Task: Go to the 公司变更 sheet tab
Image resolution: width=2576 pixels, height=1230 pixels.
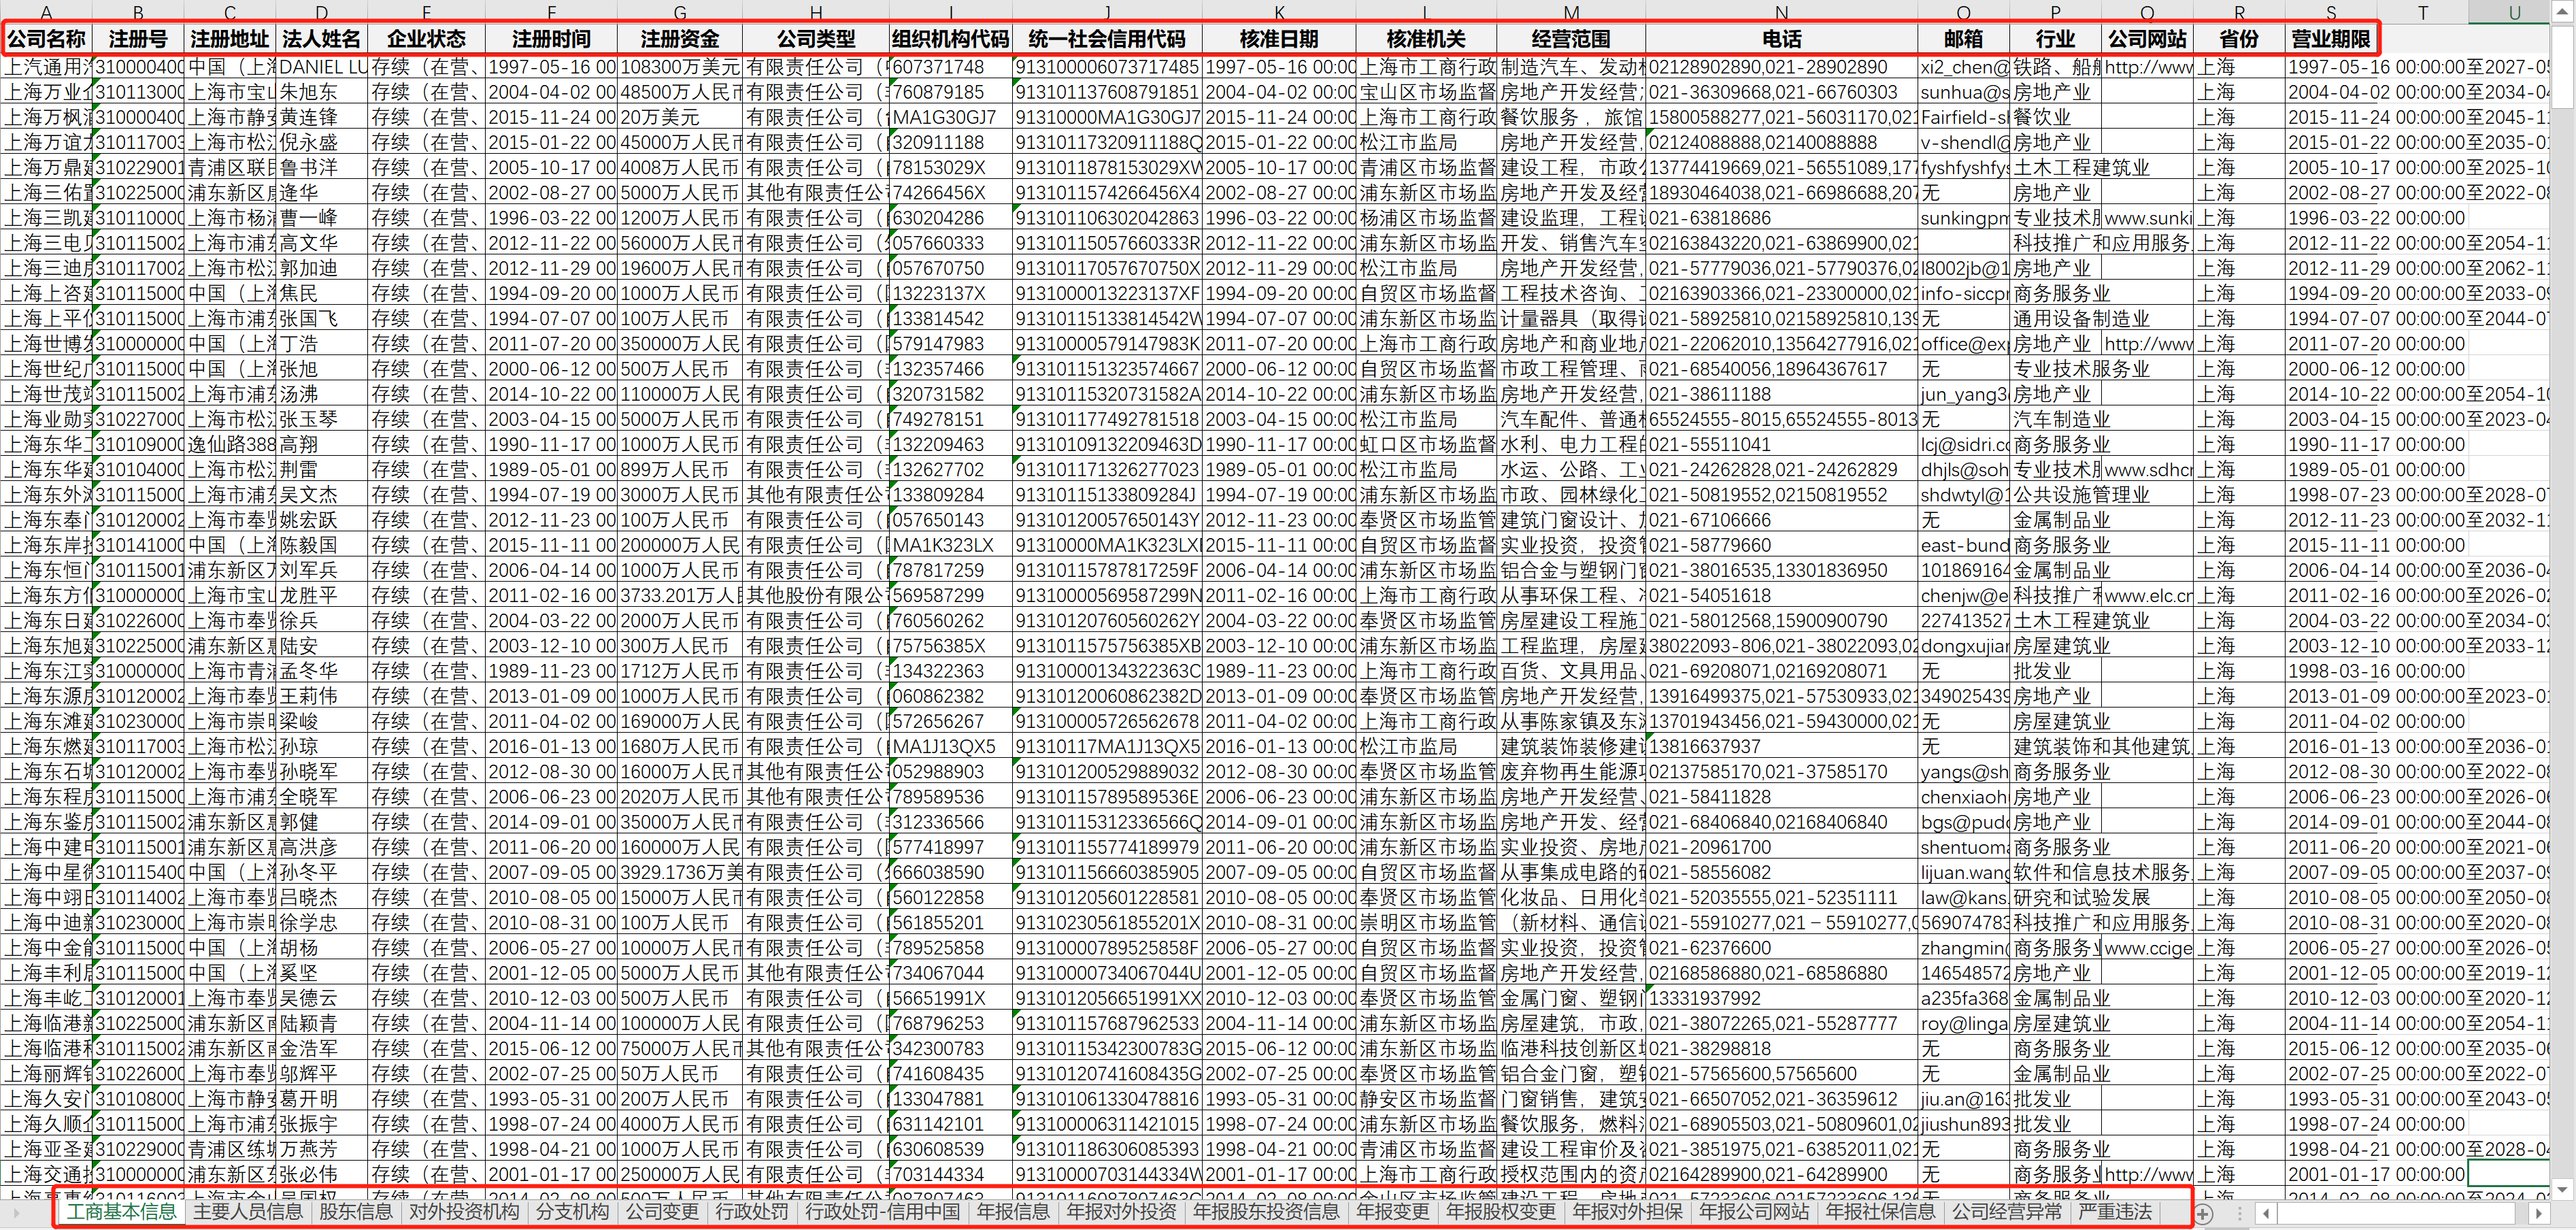Action: coord(662,1211)
